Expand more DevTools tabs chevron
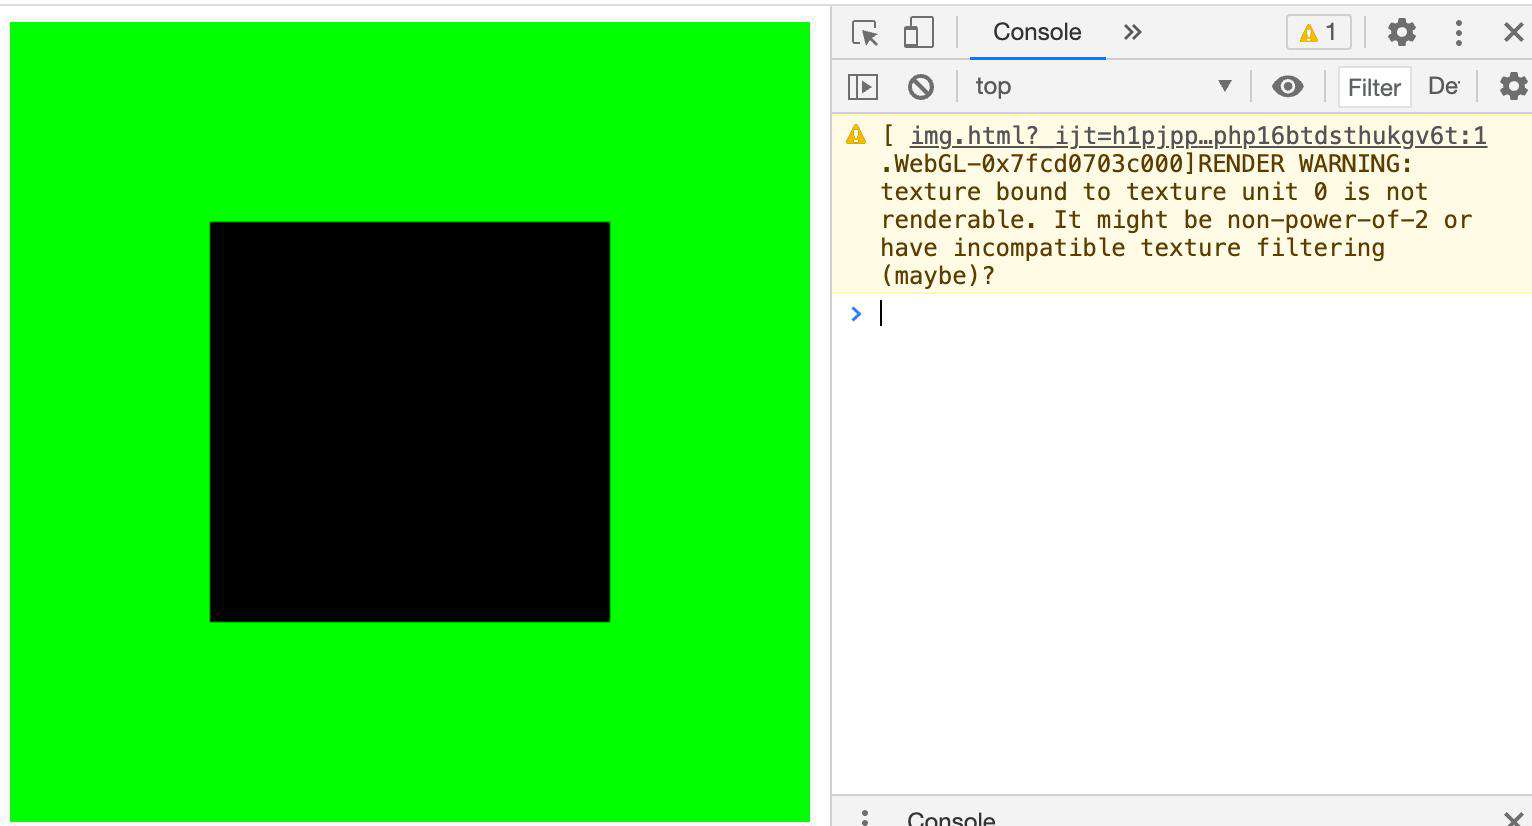The height and width of the screenshot is (826, 1532). point(1132,32)
